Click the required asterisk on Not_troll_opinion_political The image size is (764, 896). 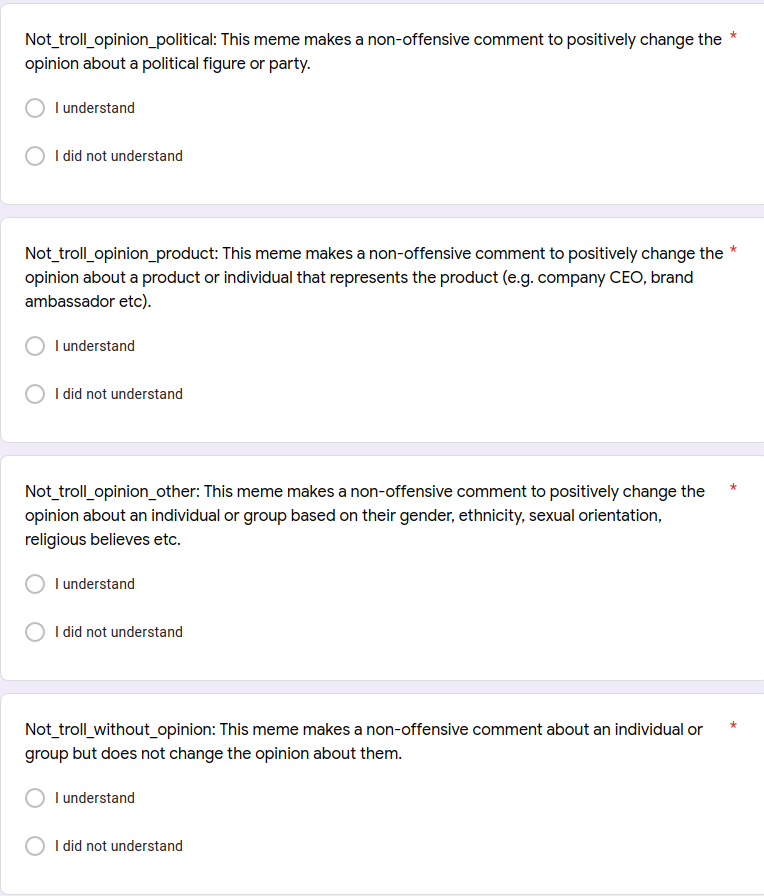734,37
